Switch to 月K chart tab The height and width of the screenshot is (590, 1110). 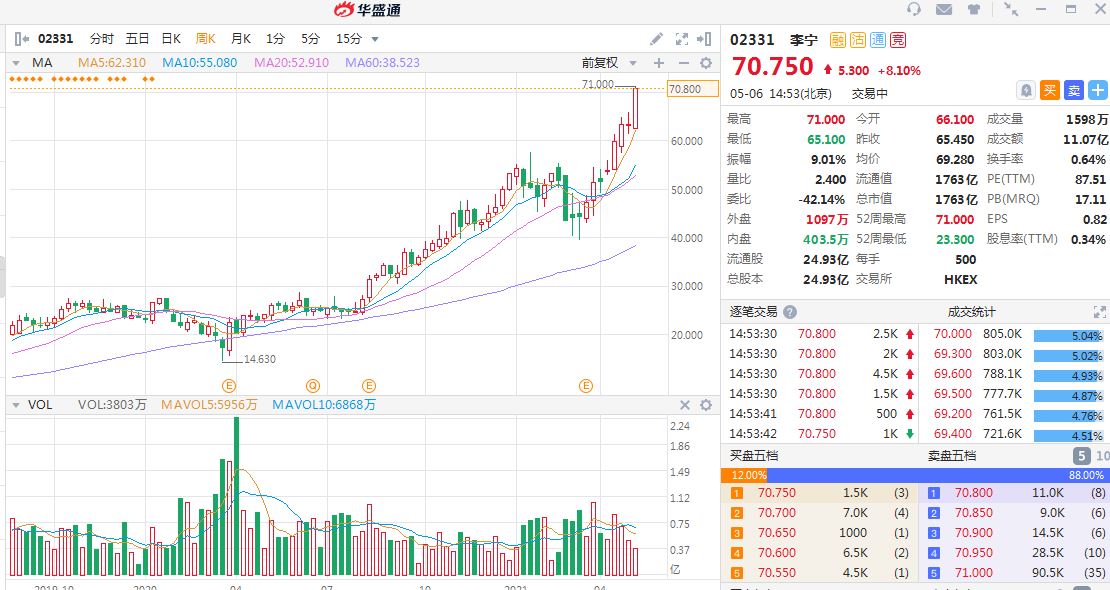[x=240, y=39]
